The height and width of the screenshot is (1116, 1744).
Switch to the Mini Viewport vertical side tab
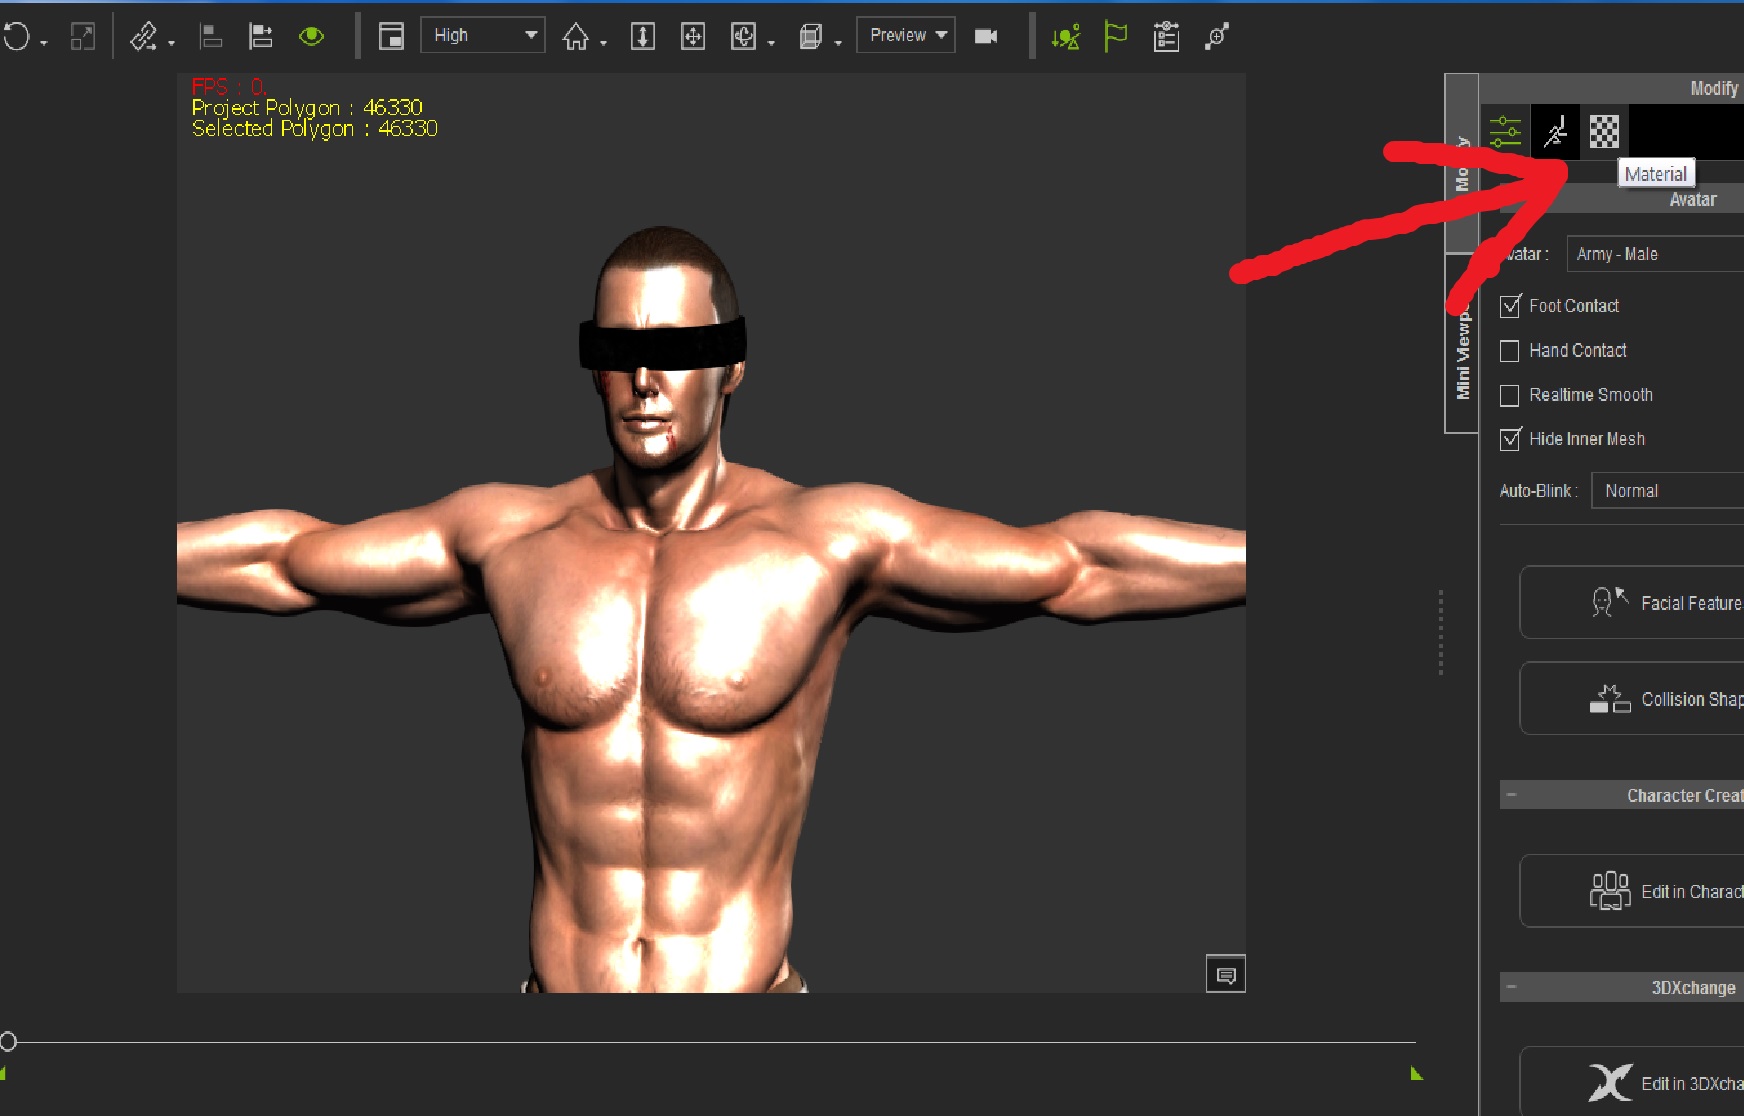pyautogui.click(x=1462, y=344)
